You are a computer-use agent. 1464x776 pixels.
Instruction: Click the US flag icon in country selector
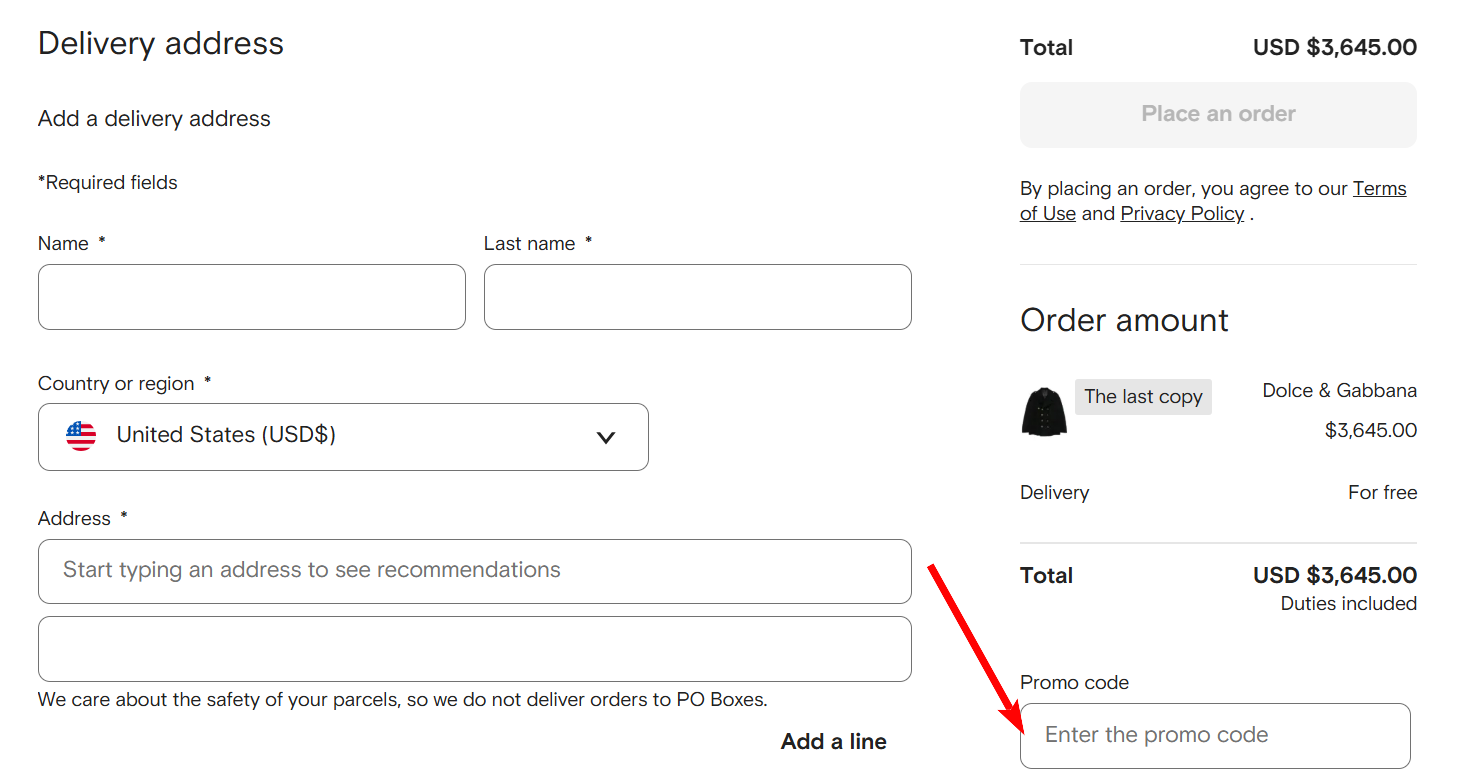pyautogui.click(x=81, y=436)
